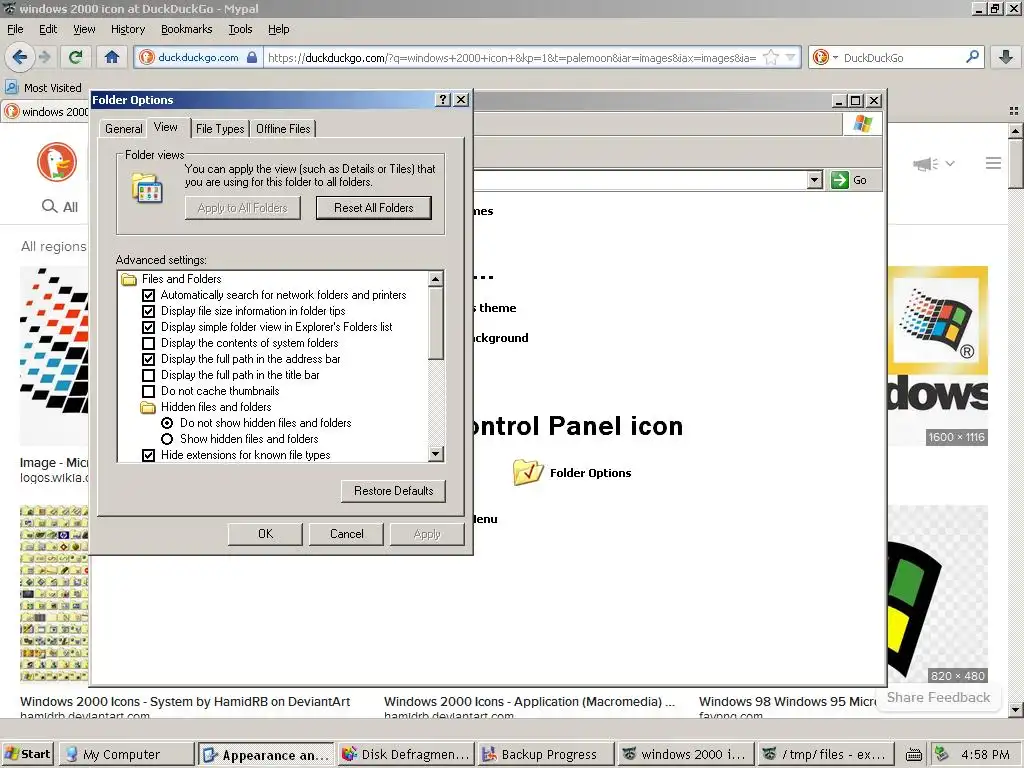
Task: Click the Folder Options icon in Control Panel
Action: [528, 472]
